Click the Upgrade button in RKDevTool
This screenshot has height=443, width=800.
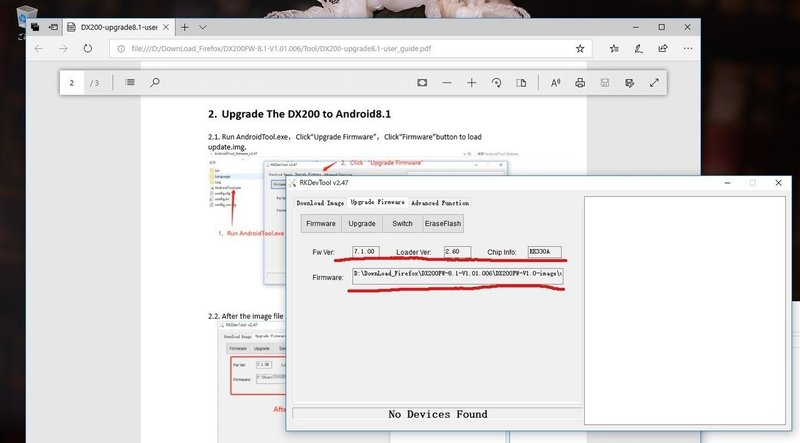(362, 224)
